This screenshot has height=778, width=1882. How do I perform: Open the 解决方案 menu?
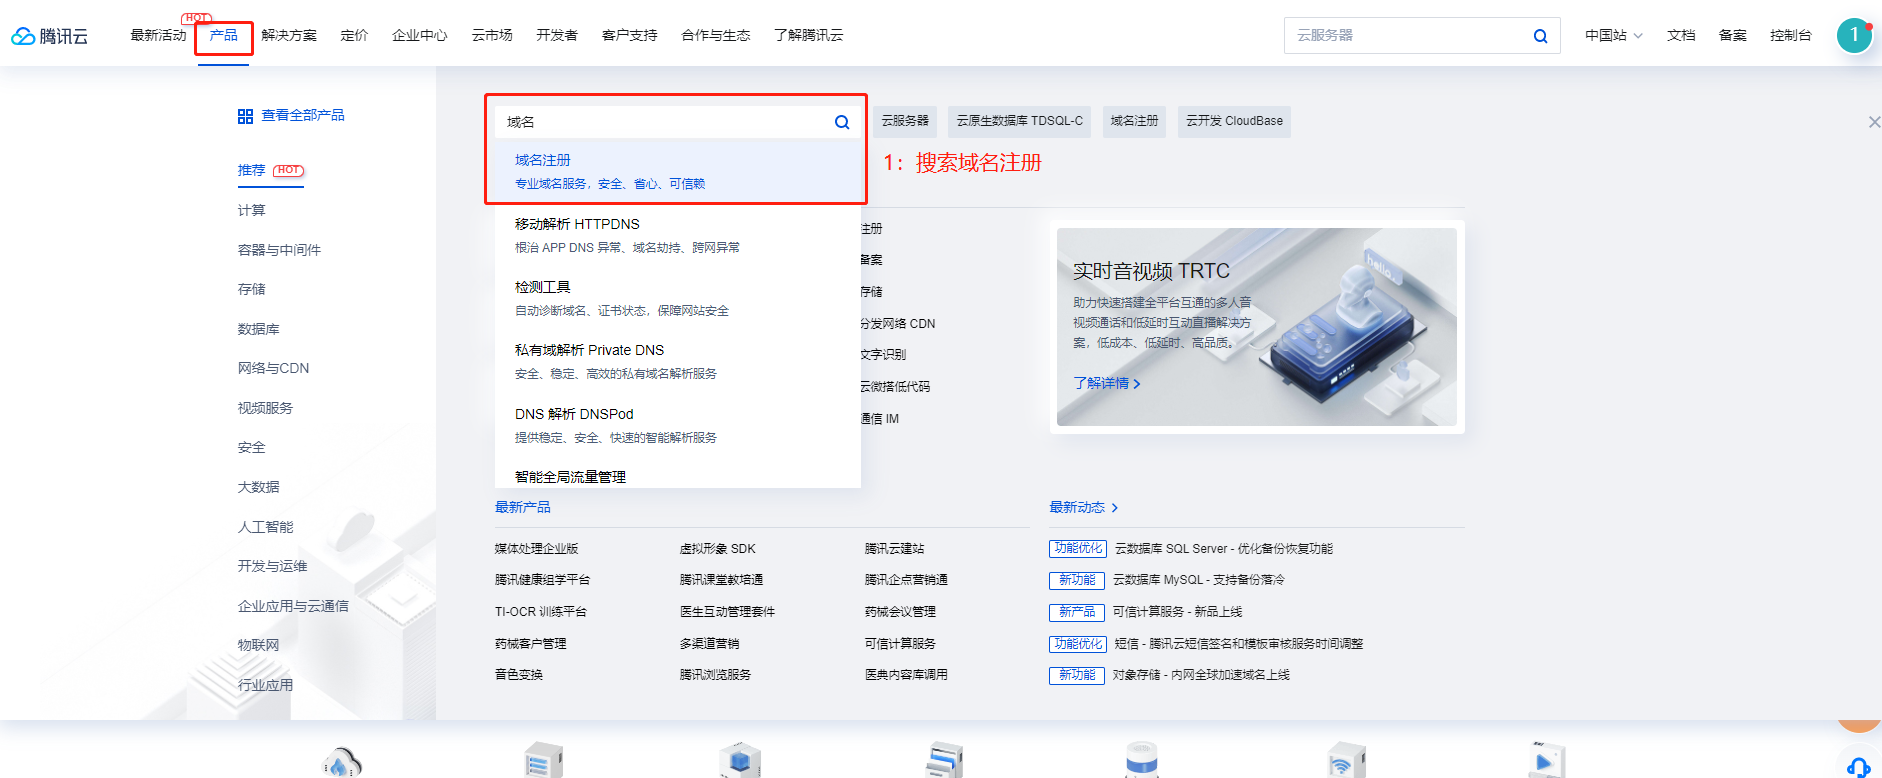pos(289,36)
